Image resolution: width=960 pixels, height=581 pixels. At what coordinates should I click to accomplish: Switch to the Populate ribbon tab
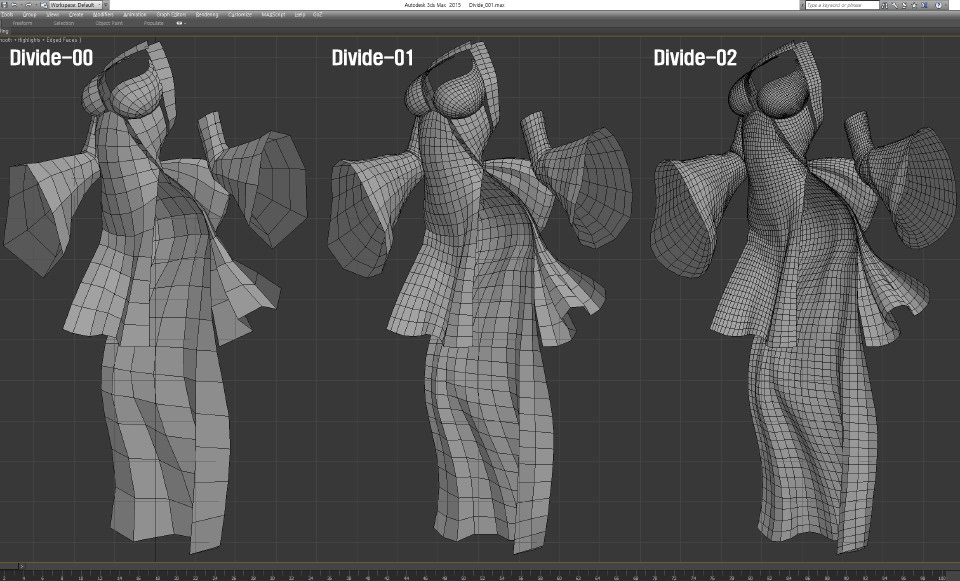154,23
